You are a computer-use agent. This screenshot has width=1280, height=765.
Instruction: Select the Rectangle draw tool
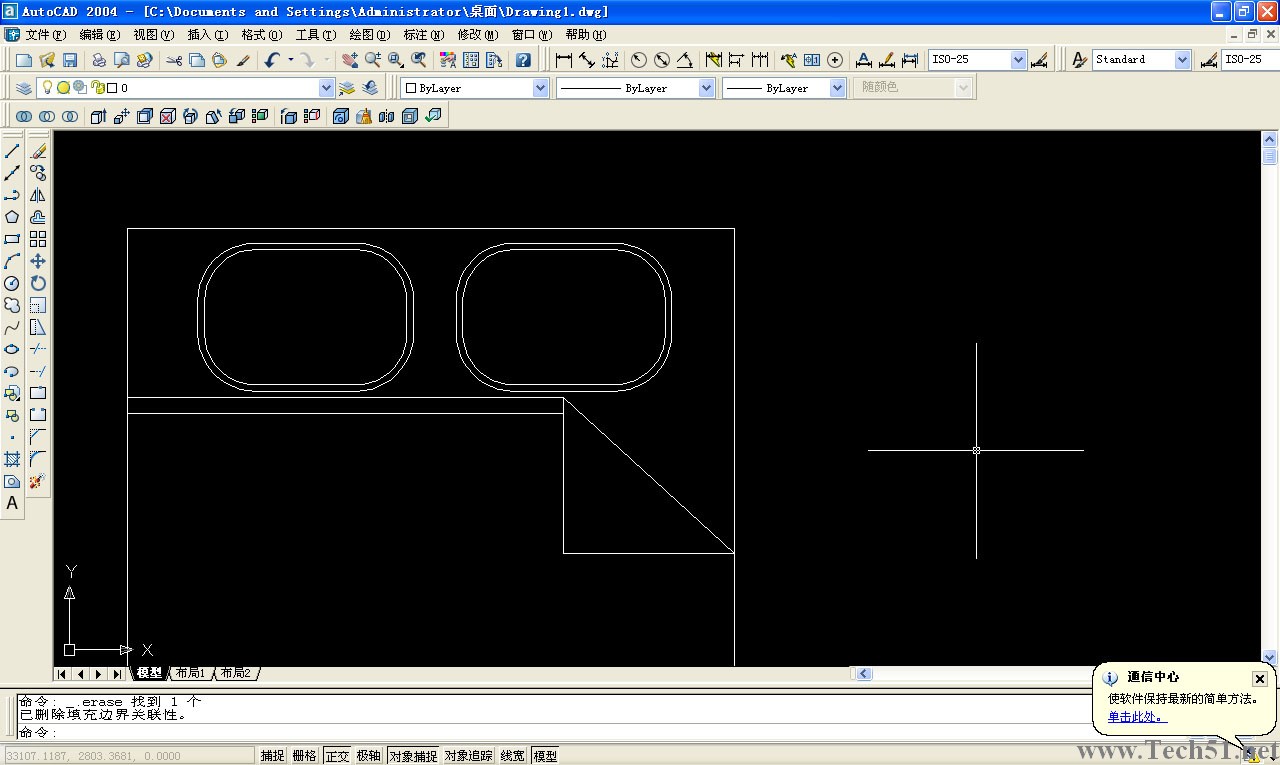tap(12, 239)
